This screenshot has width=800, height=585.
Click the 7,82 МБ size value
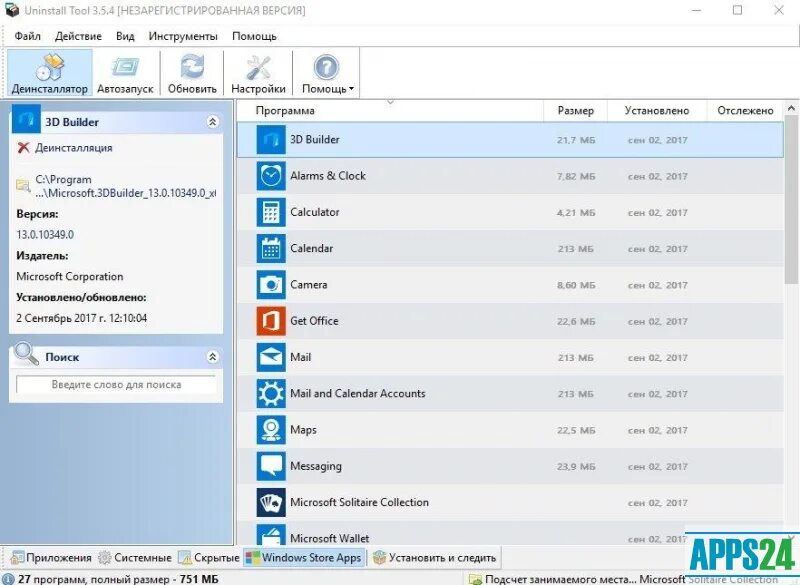tap(576, 176)
